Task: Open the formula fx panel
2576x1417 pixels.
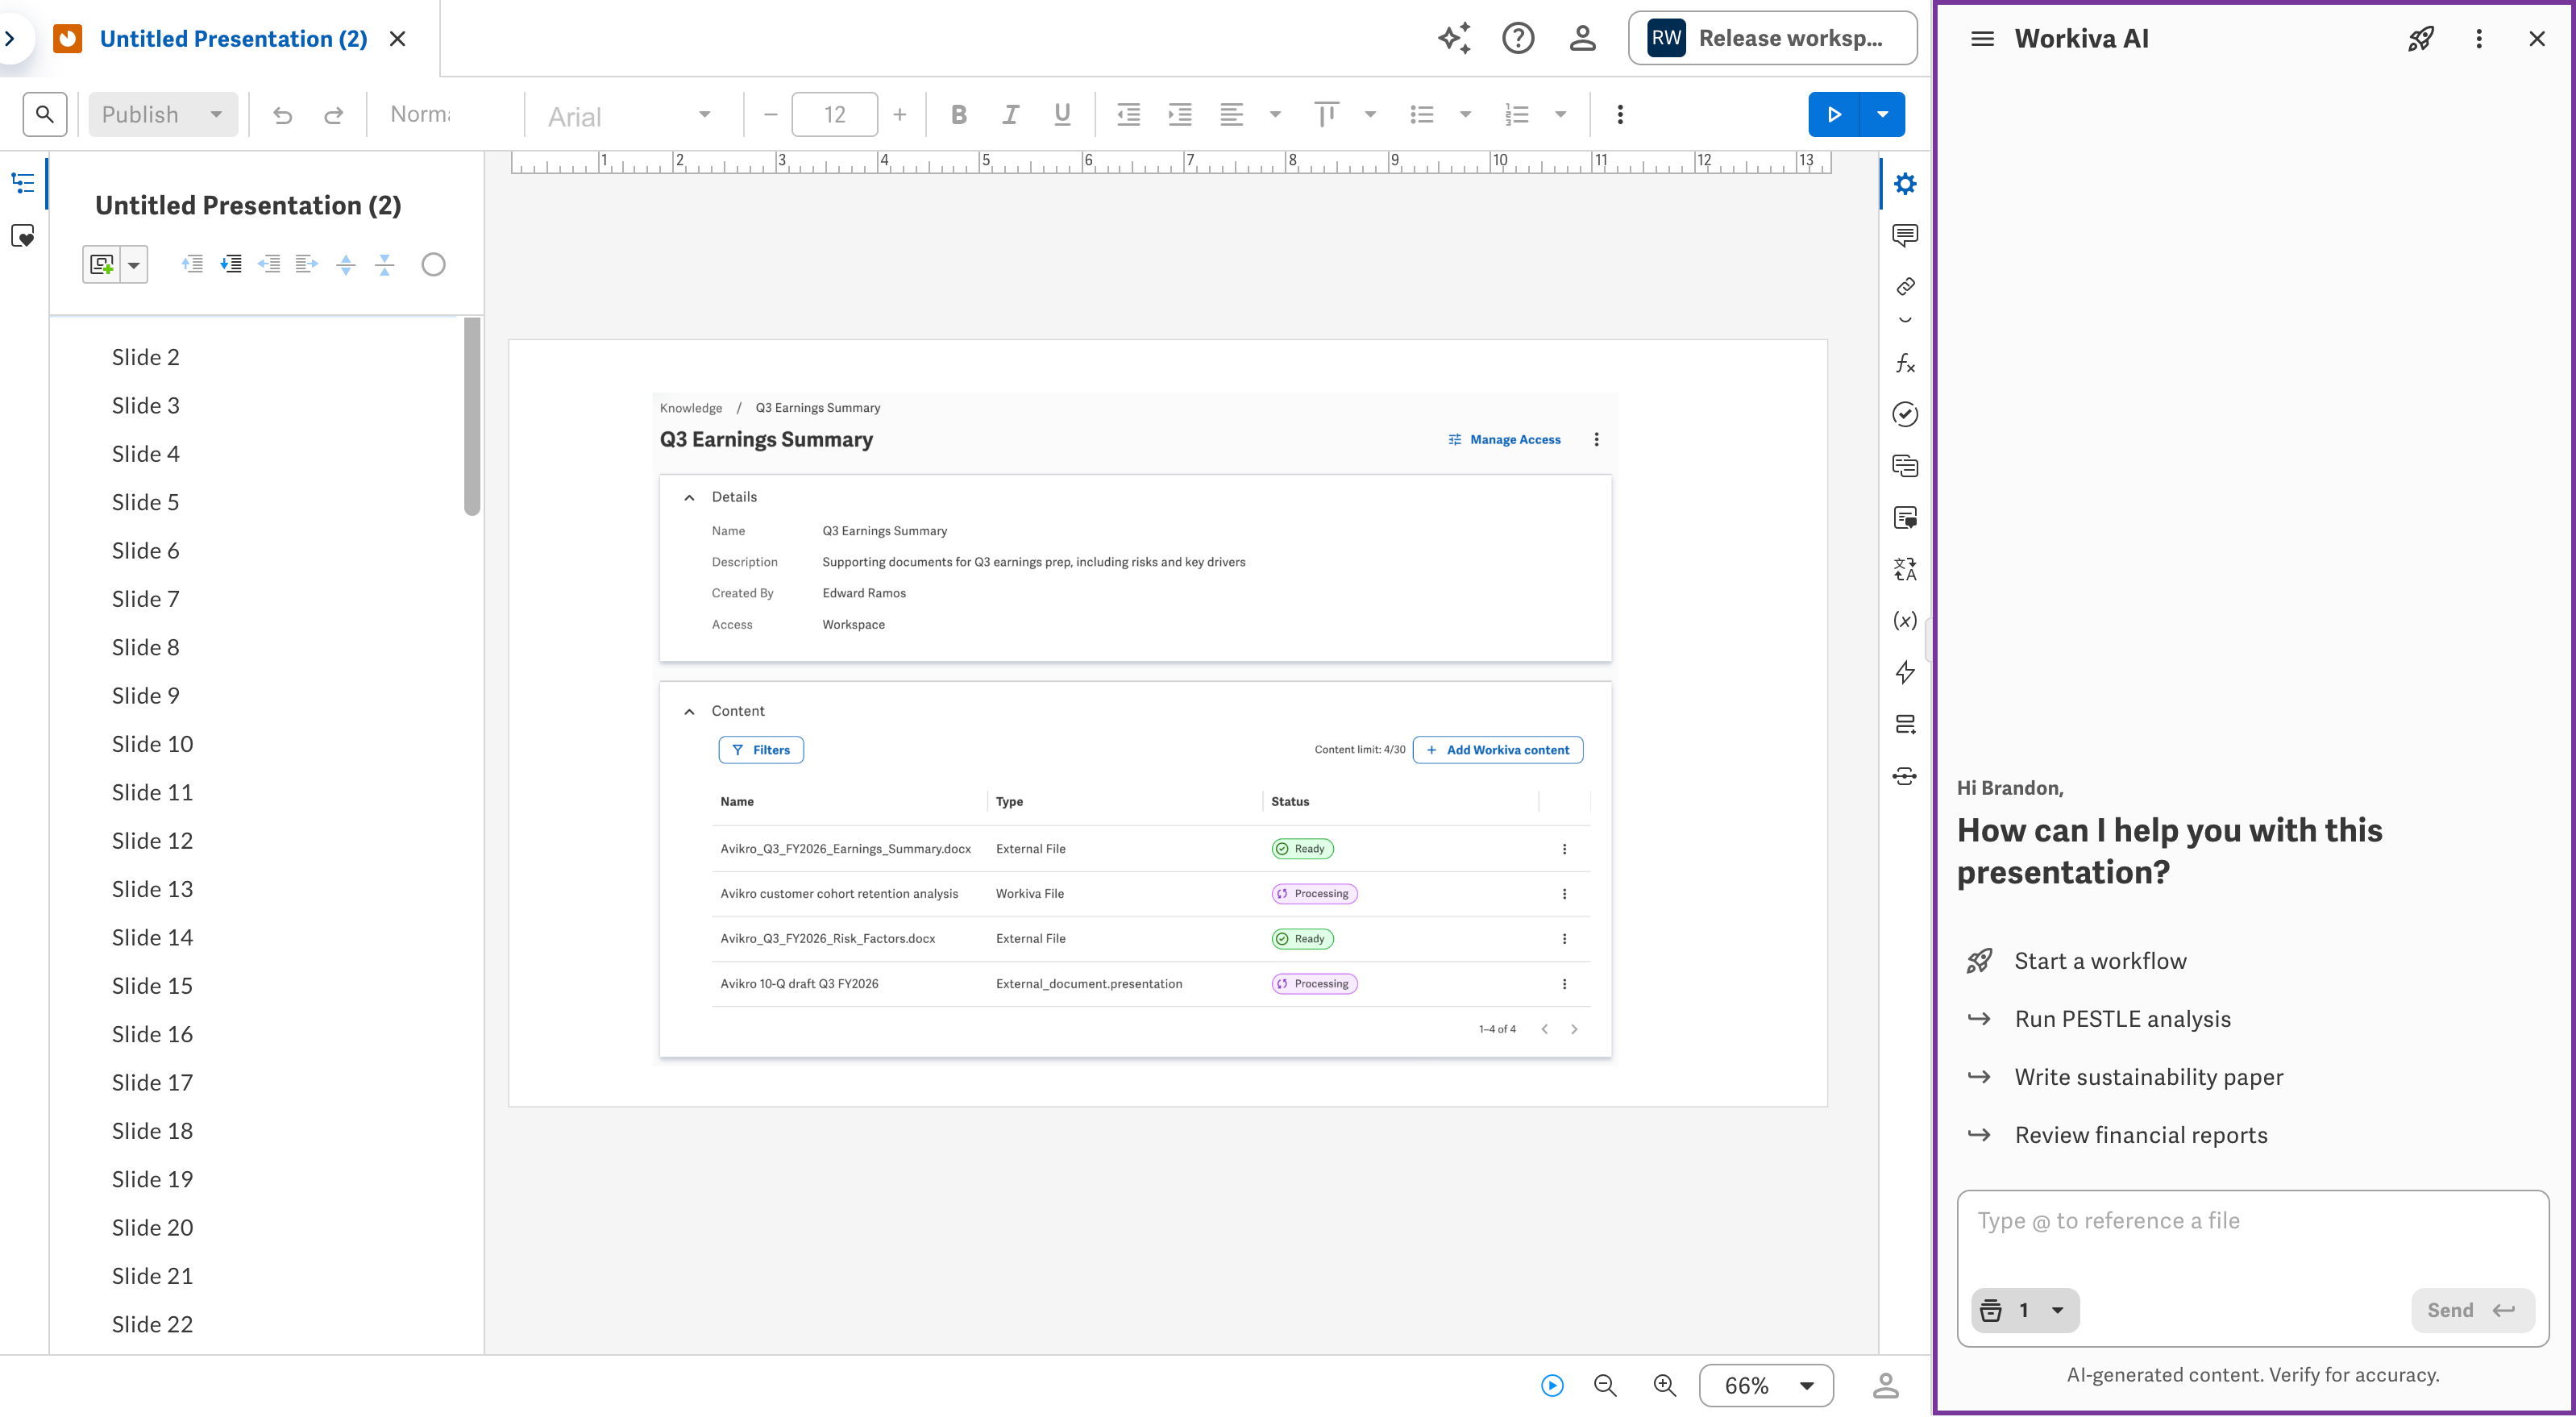Action: pos(1905,363)
